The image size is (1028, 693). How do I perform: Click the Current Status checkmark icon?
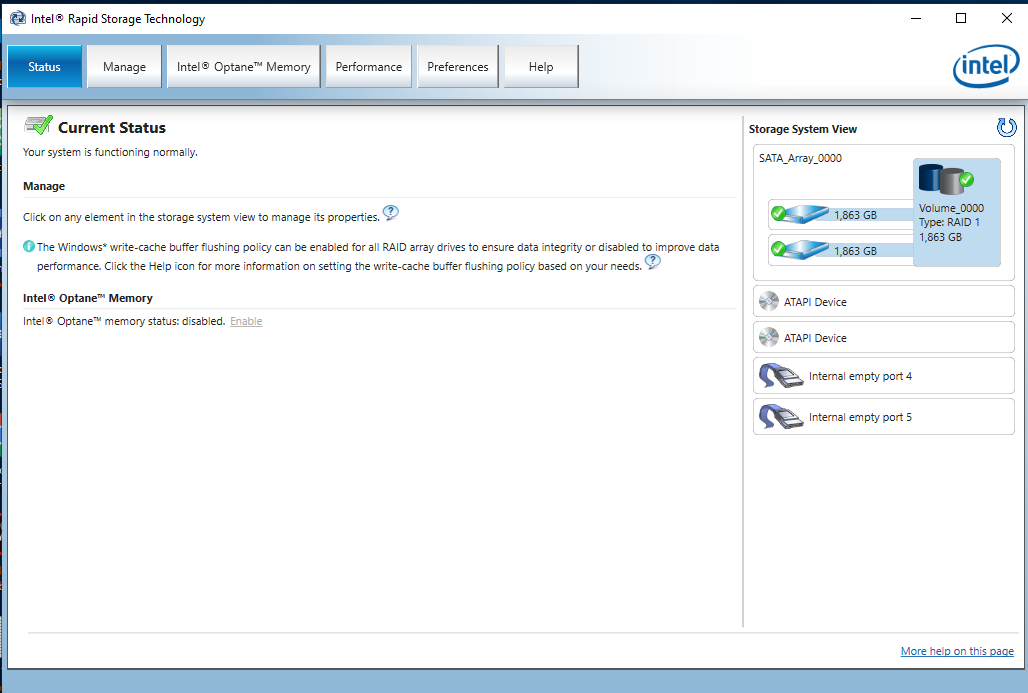[39, 125]
